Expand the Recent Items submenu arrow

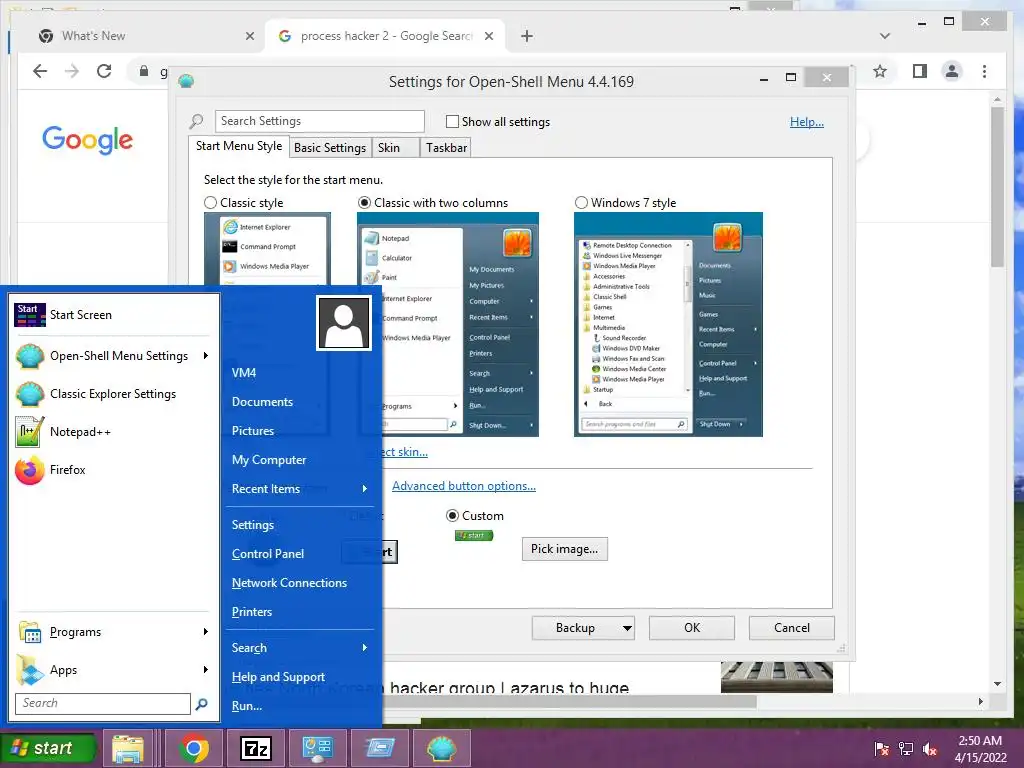(x=364, y=489)
